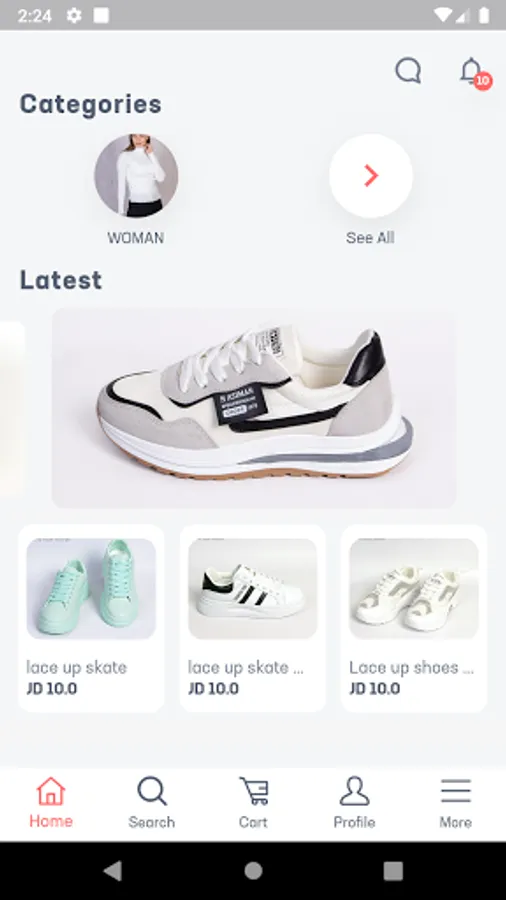Tap the Android recent apps square

pos(393,871)
